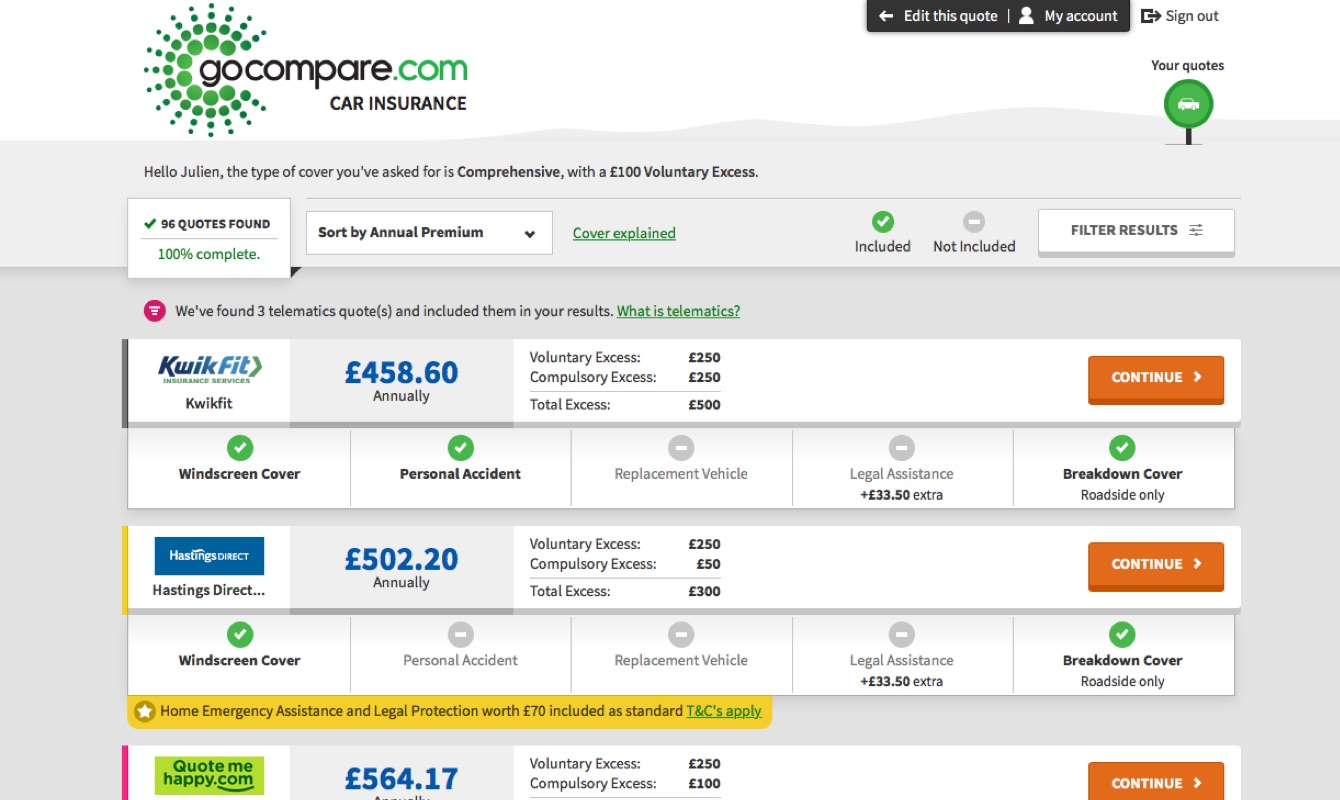This screenshot has width=1340, height=800.
Task: Click the Kwikfit price £458.60
Action: pyautogui.click(x=401, y=372)
